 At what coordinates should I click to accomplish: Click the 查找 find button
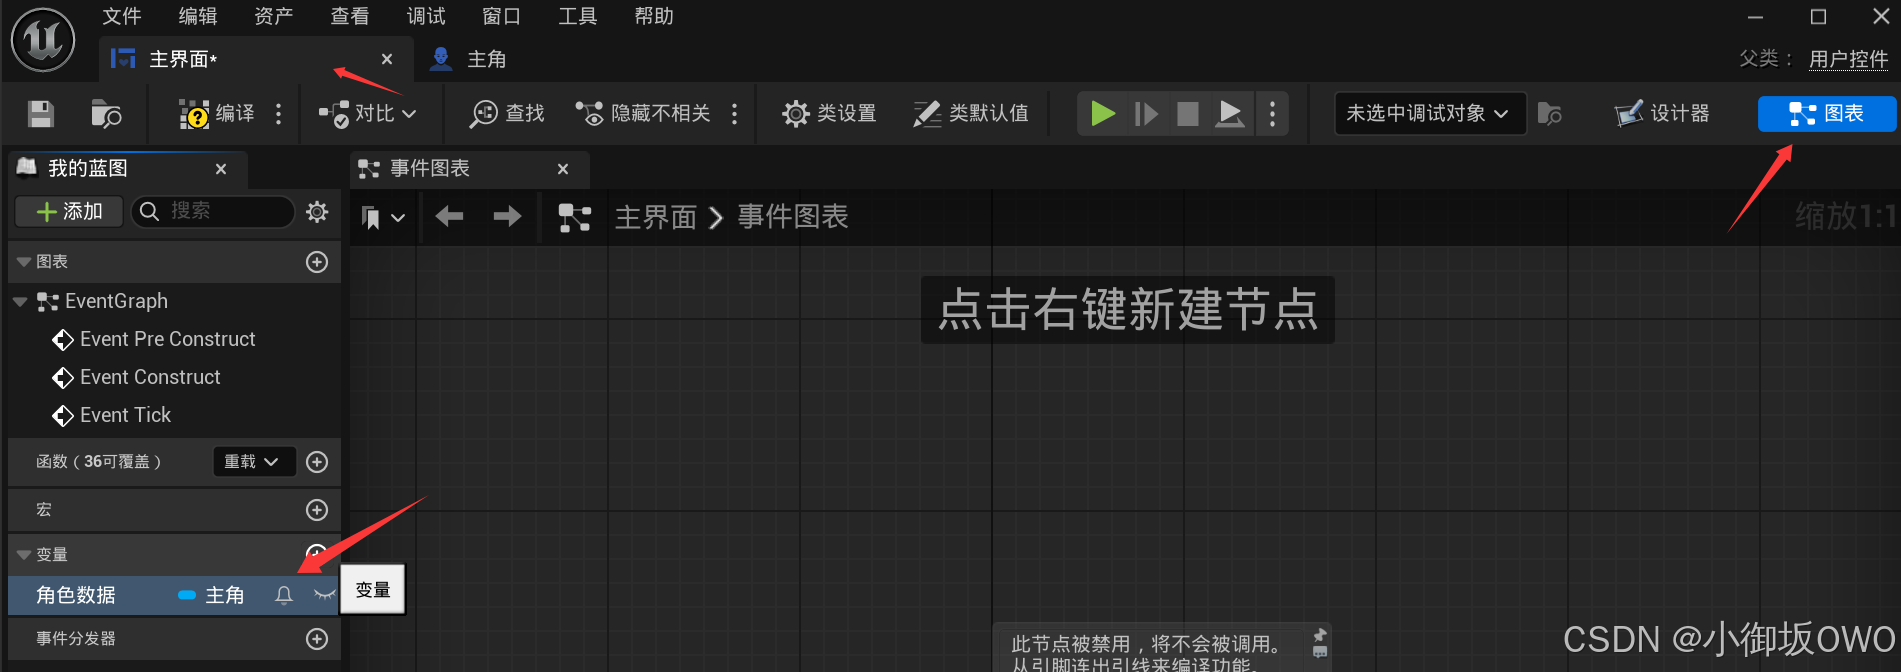point(507,114)
